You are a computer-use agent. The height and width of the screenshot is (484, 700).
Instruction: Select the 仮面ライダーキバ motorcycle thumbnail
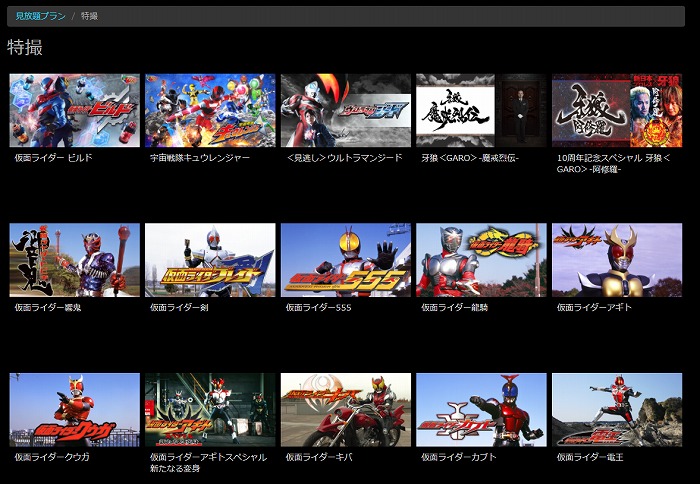click(345, 410)
